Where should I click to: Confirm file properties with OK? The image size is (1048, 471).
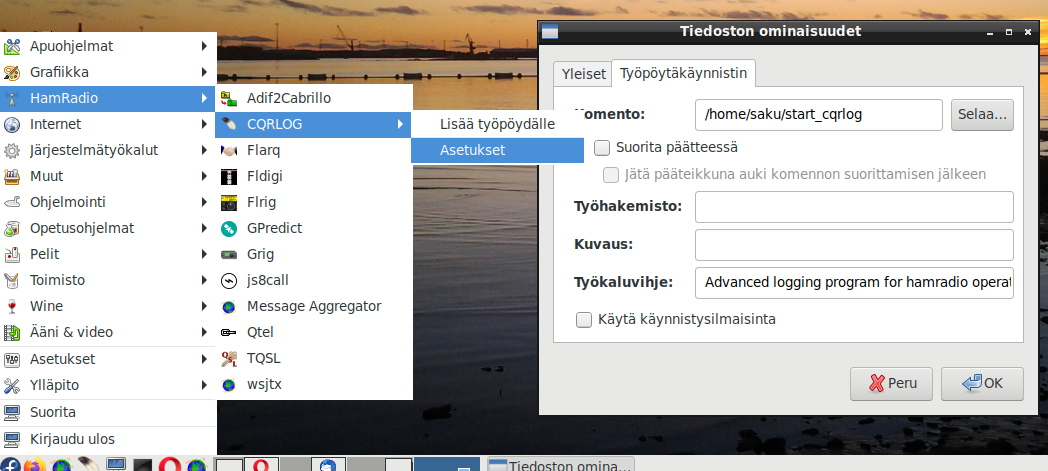coord(982,383)
